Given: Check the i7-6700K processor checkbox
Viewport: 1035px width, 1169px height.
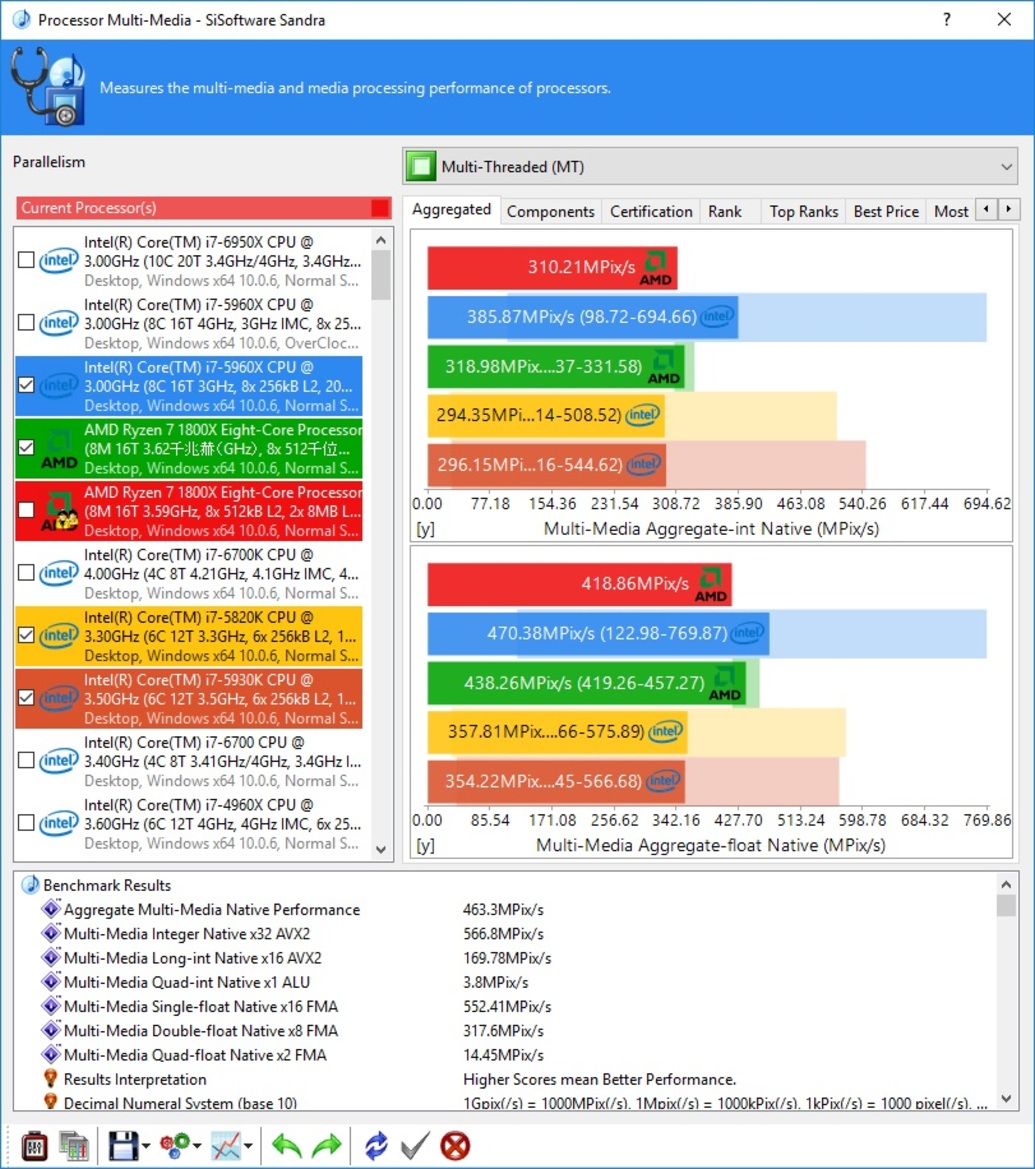Looking at the screenshot, I should point(26,573).
